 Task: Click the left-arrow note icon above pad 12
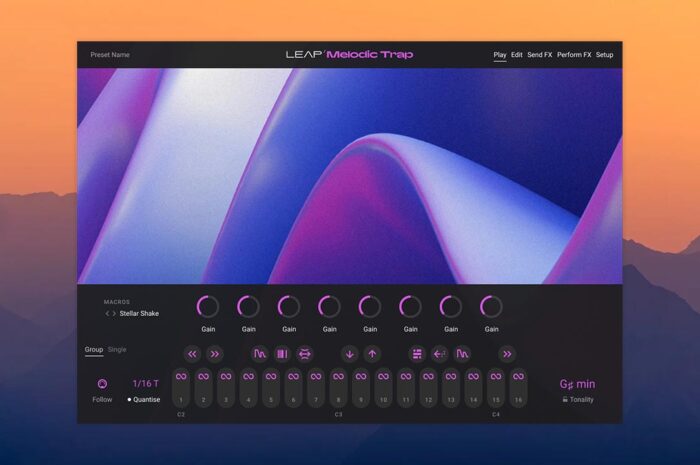click(440, 354)
